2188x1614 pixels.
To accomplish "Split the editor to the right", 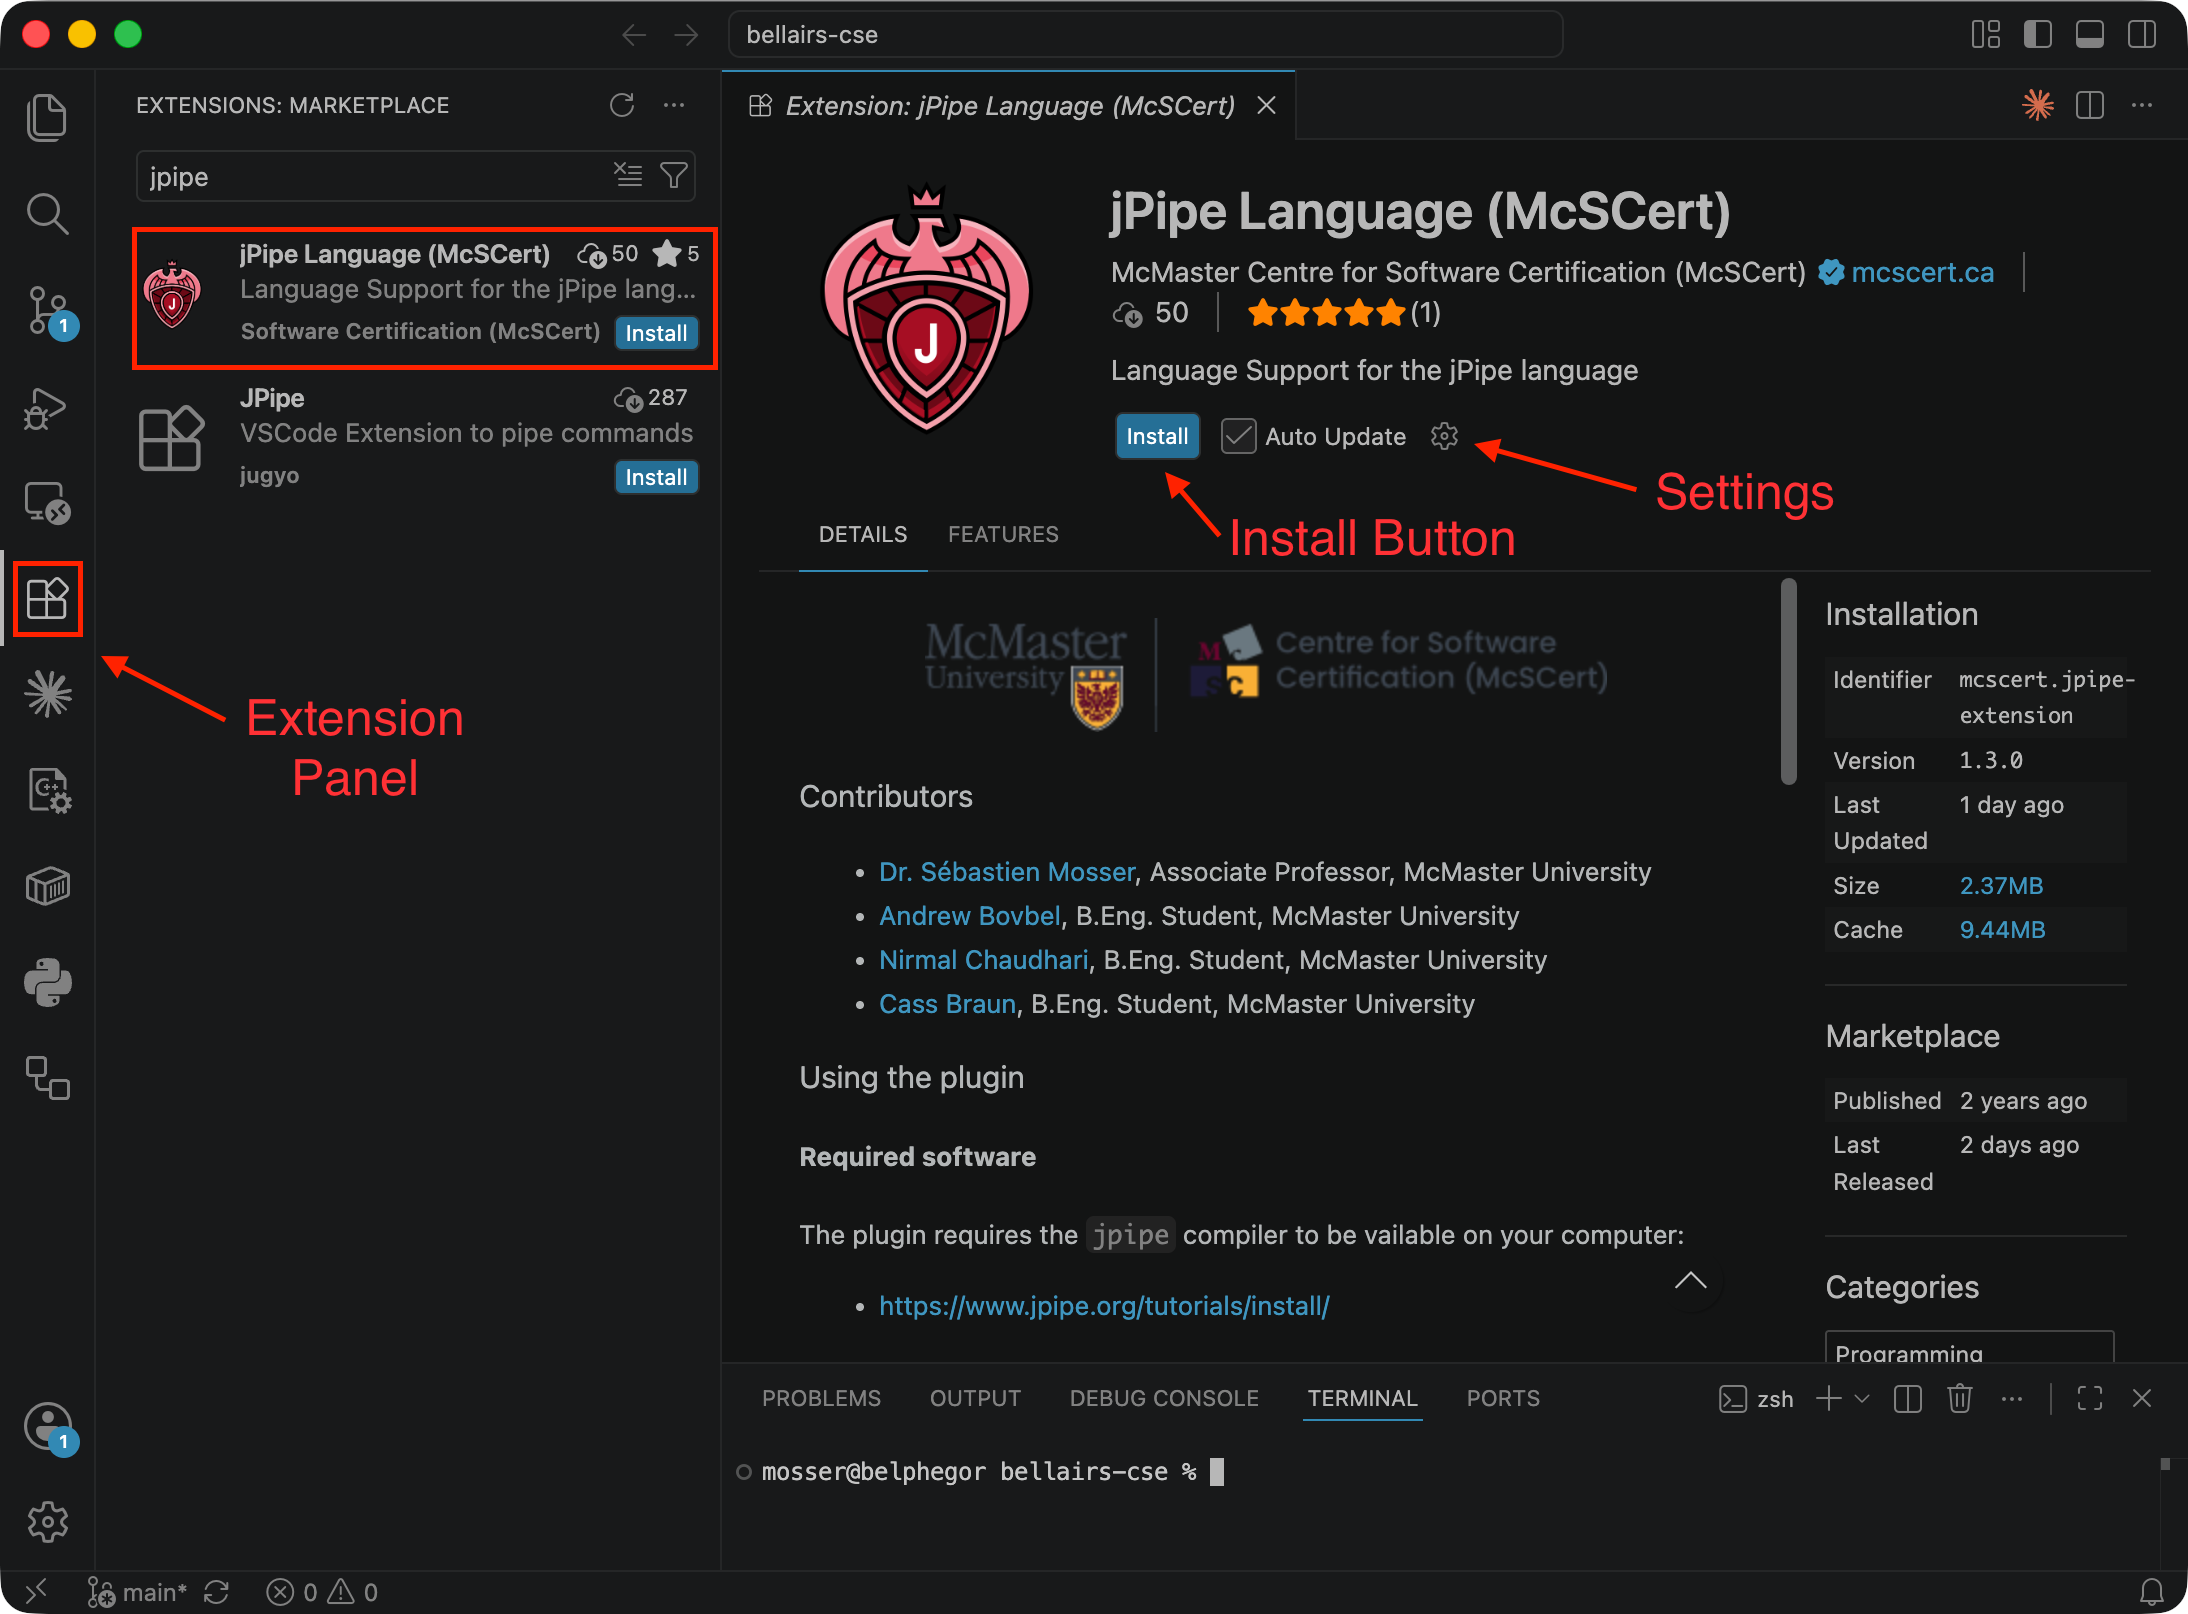I will (x=2090, y=105).
